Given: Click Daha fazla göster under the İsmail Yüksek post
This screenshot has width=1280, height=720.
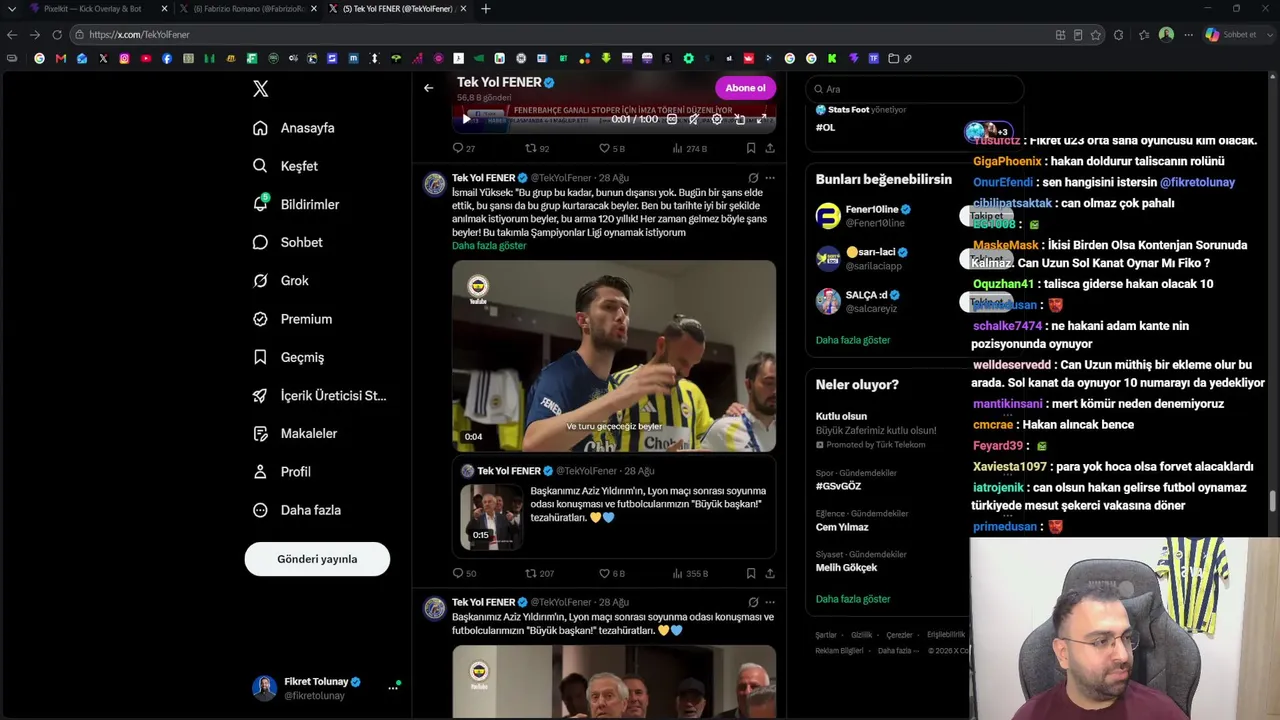Looking at the screenshot, I should click(x=489, y=246).
